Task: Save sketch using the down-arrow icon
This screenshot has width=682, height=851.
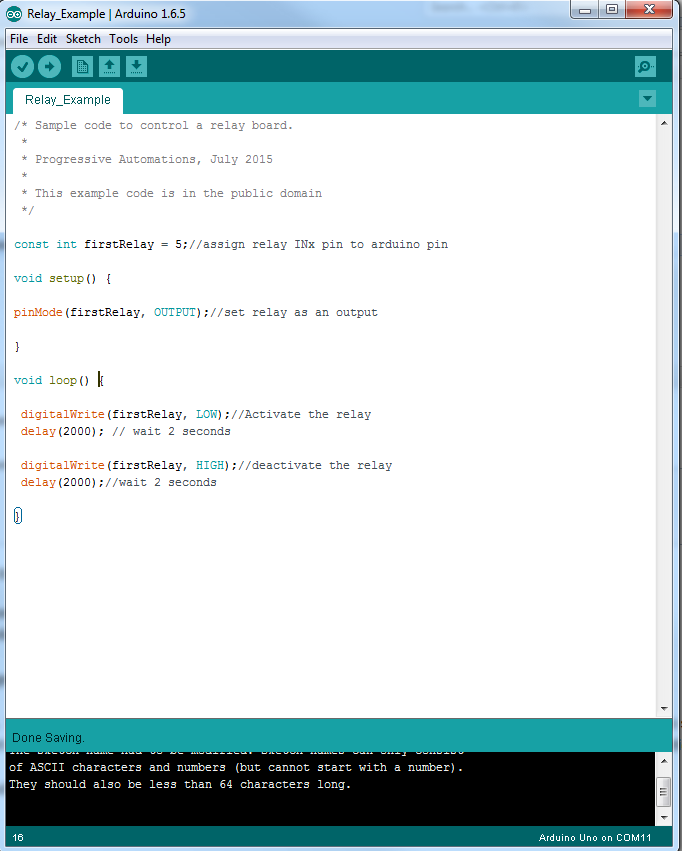Action: [x=136, y=67]
